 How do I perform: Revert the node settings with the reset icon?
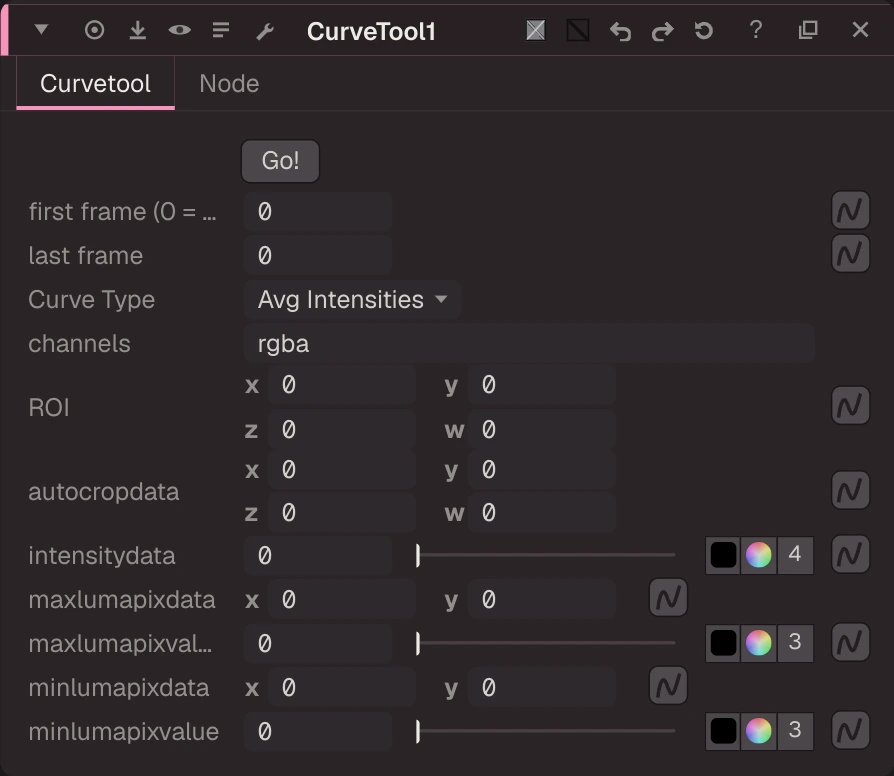coord(704,30)
